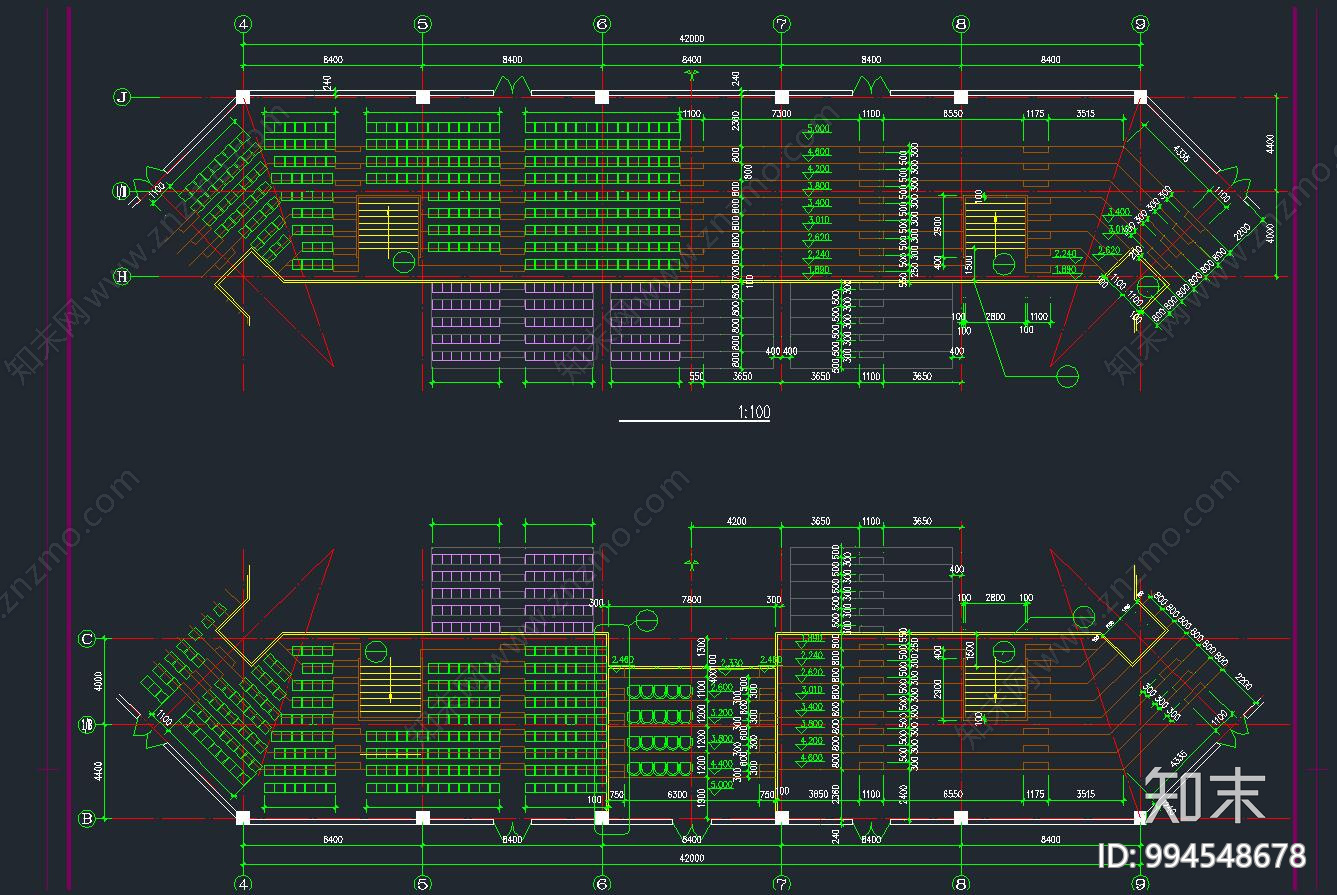Select grid axis bubble J

coord(122,97)
